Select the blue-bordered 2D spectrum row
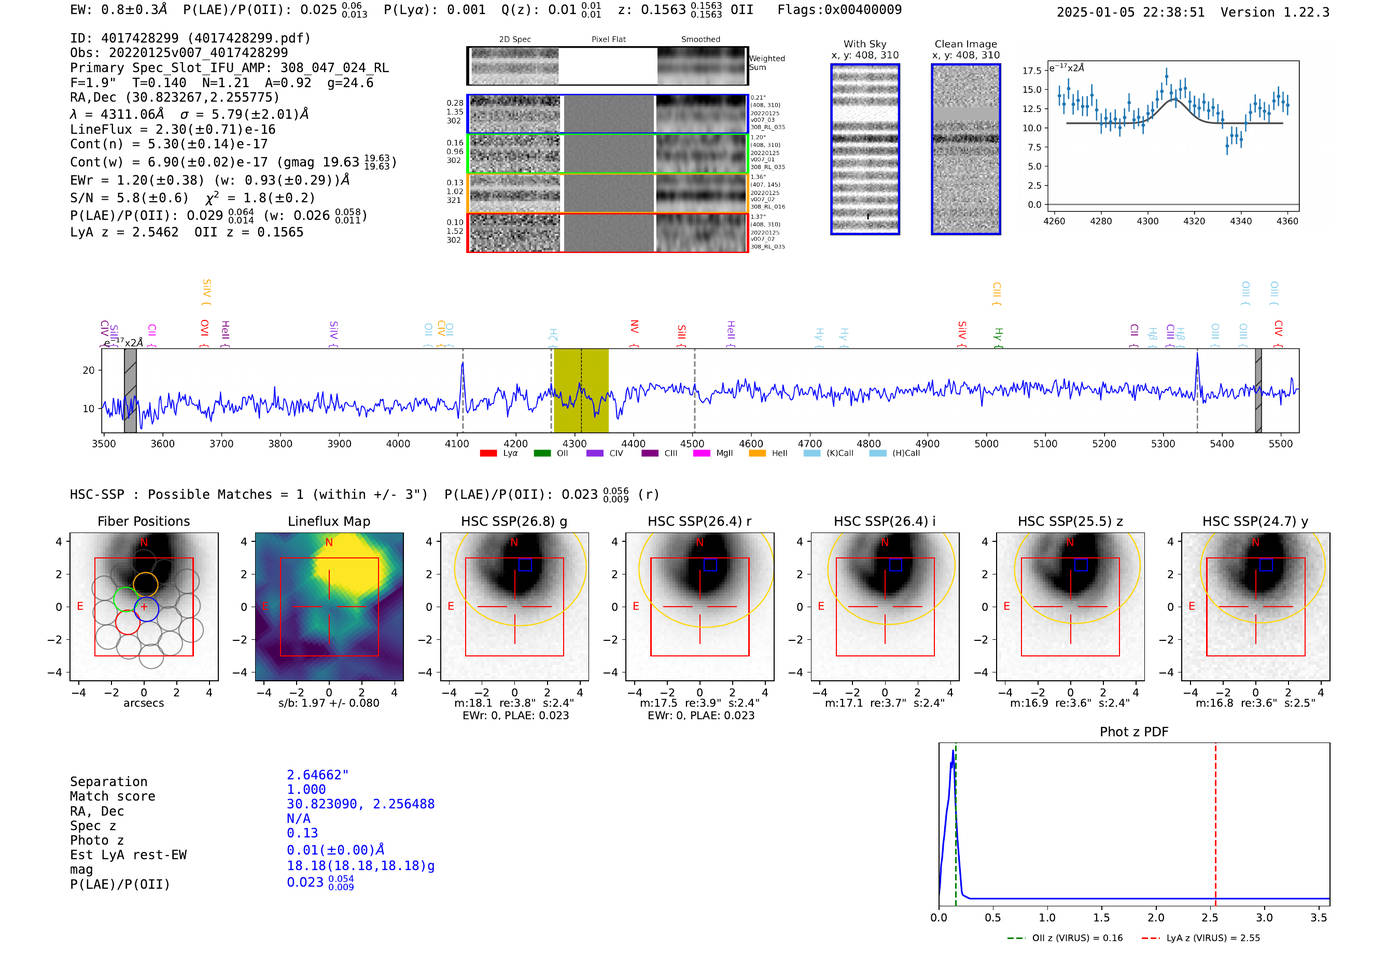1400x953 pixels. pyautogui.click(x=607, y=114)
